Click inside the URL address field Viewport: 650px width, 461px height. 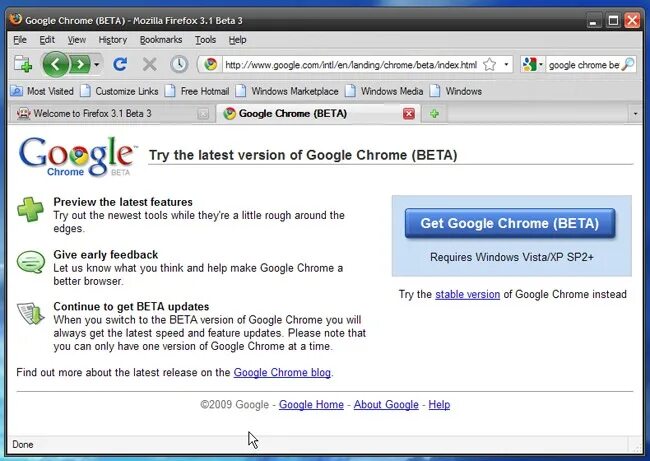point(350,65)
